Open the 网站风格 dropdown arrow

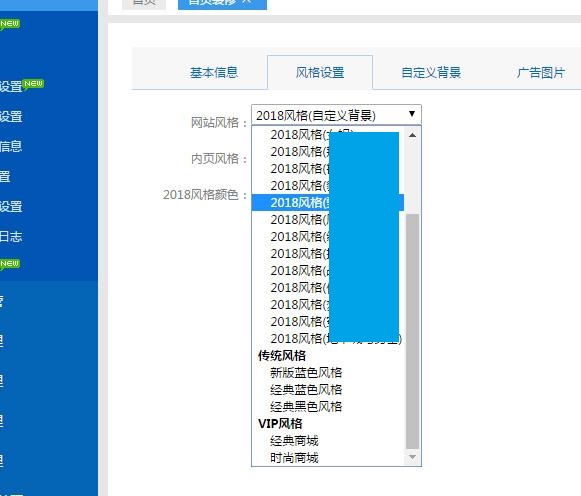(x=412, y=114)
